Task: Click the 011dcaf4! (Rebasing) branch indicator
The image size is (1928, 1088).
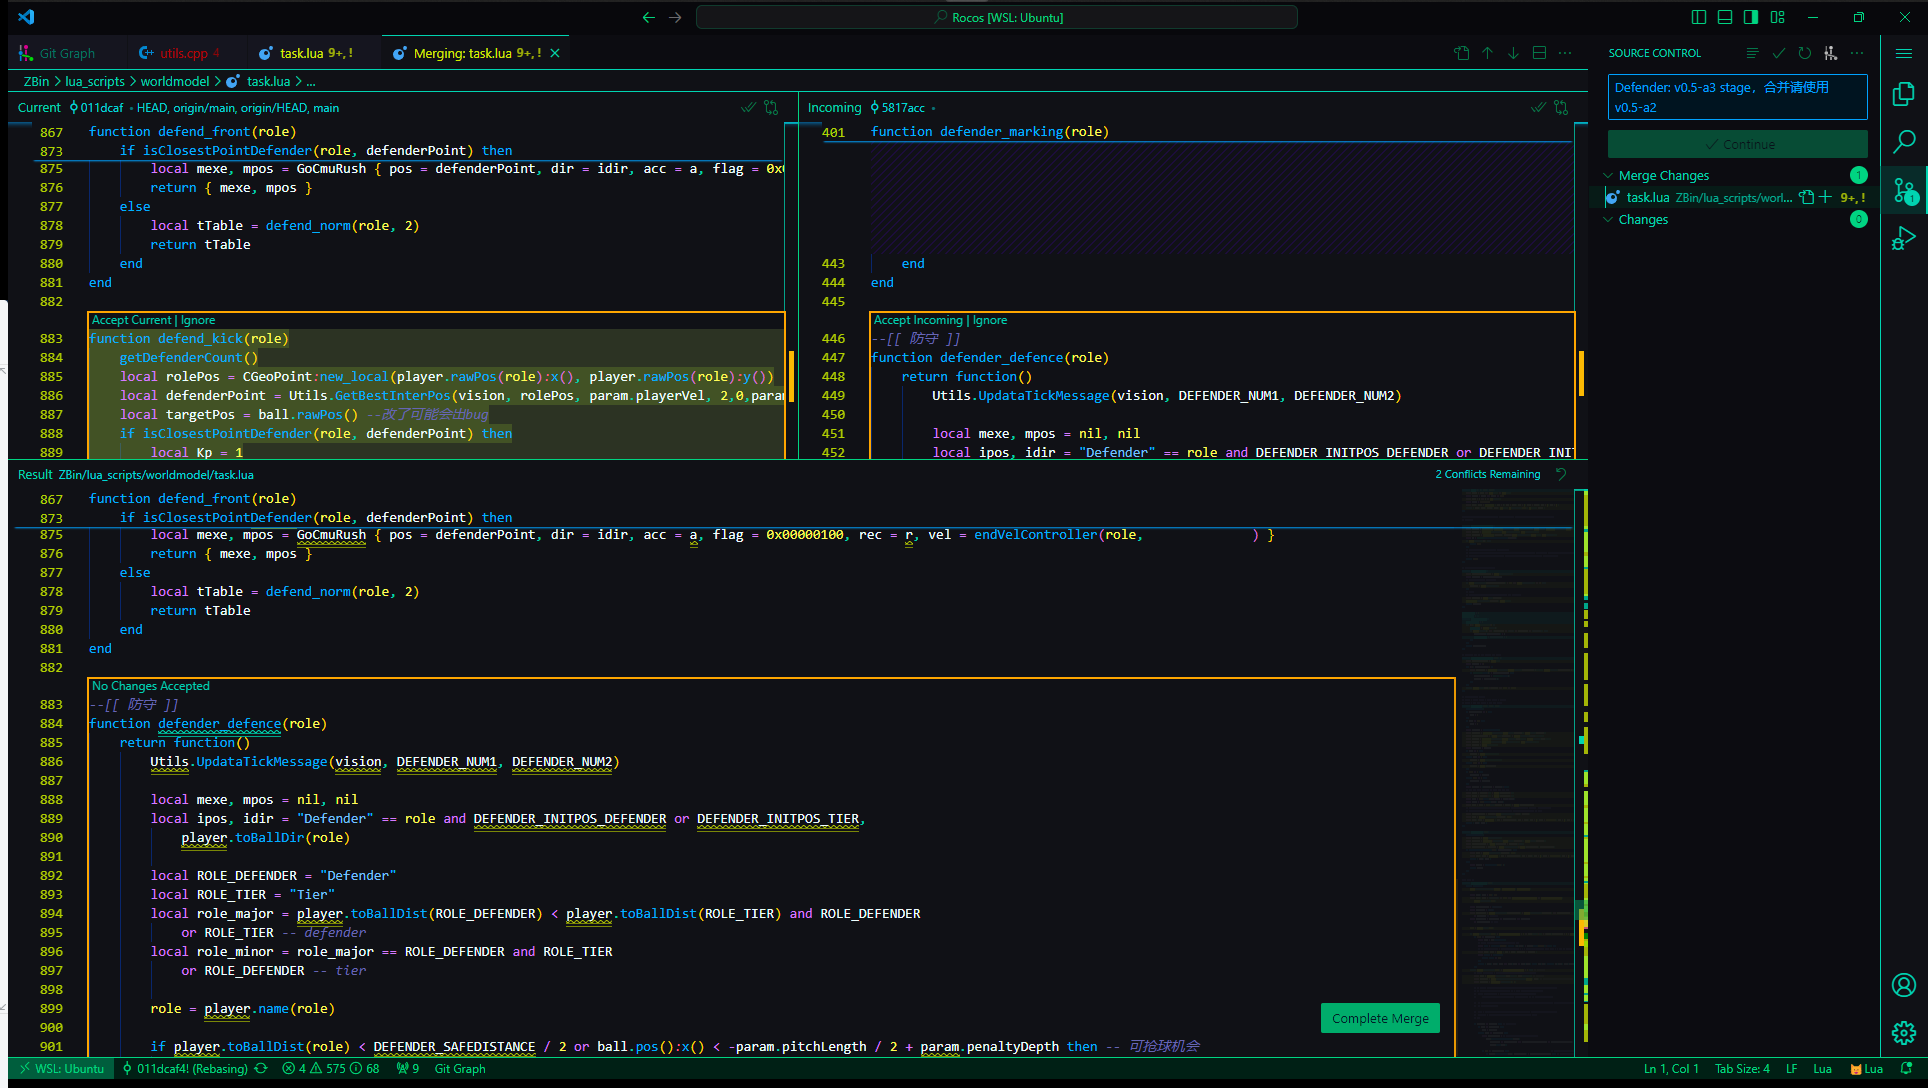Action: 185,1068
